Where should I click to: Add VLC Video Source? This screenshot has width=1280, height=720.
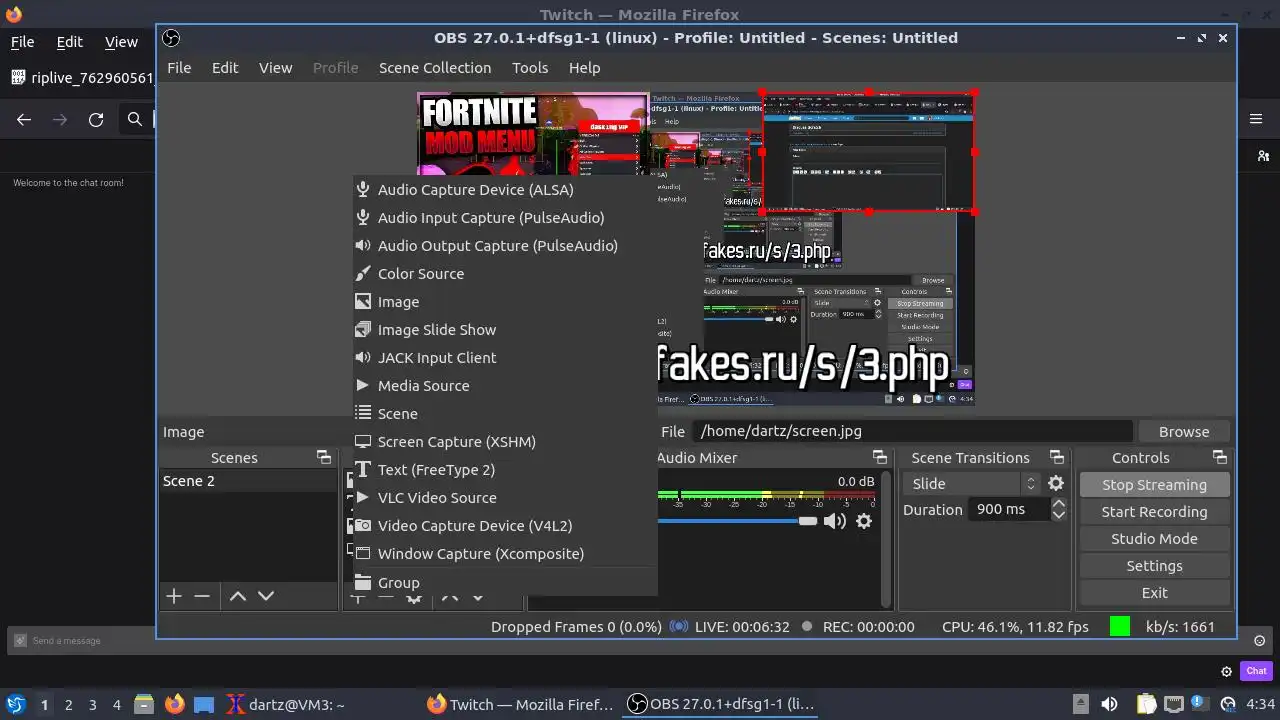(505, 498)
